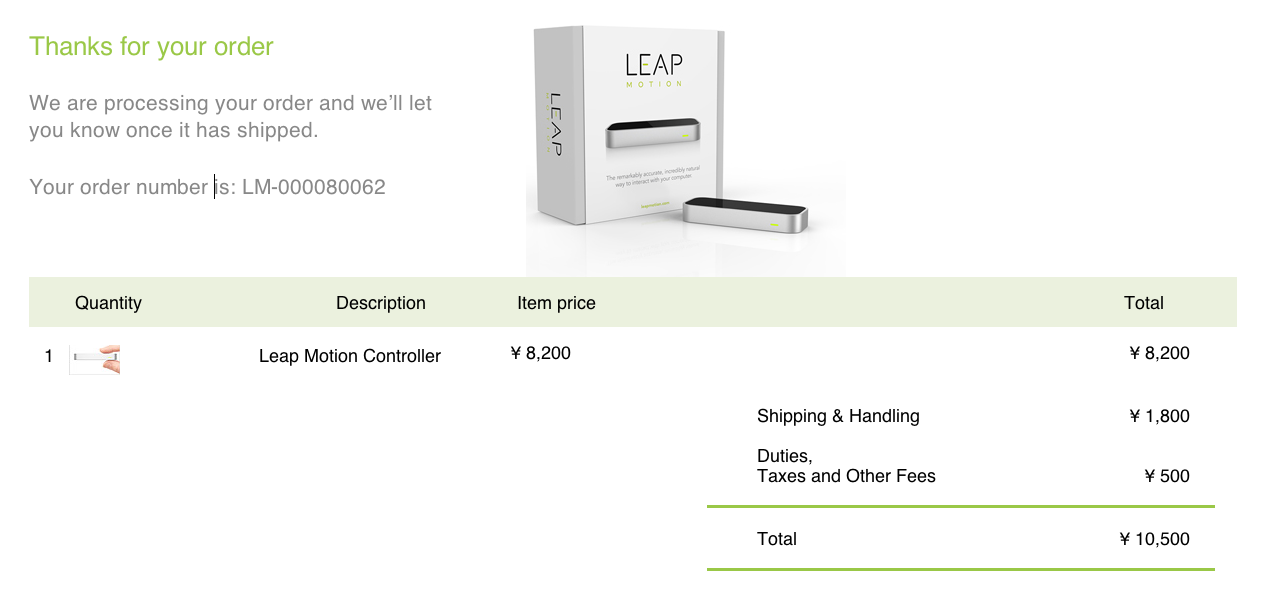Image resolution: width=1267 pixels, height=603 pixels.
Task: Click the quantity value 1 in the order row
Action: (x=49, y=356)
